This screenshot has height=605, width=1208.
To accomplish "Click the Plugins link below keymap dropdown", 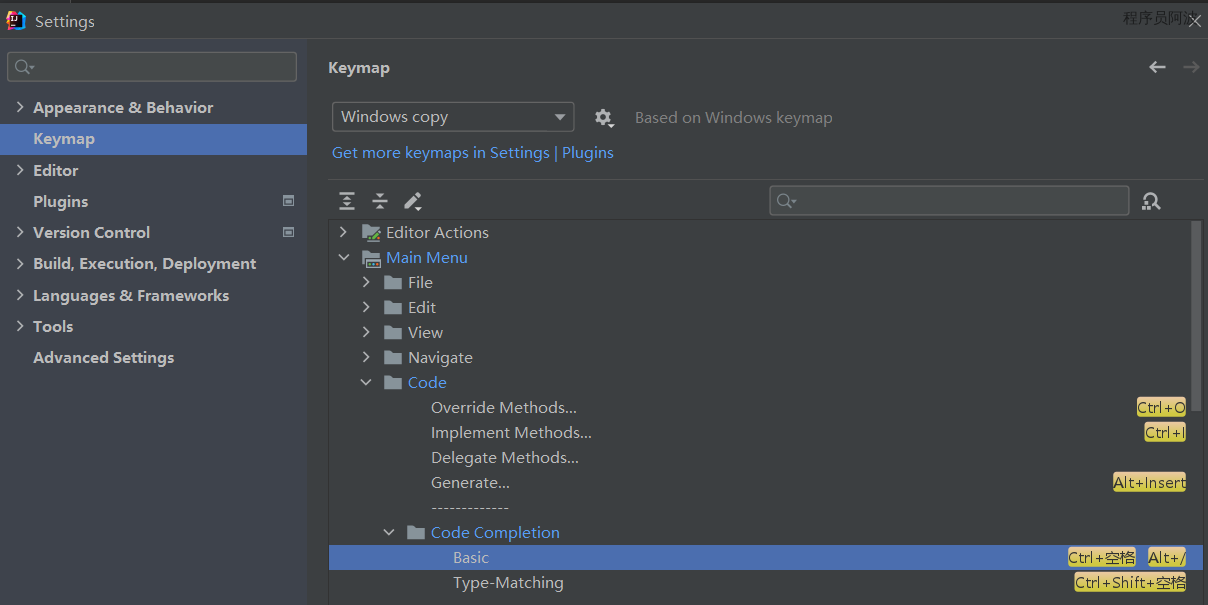I will click(x=588, y=153).
